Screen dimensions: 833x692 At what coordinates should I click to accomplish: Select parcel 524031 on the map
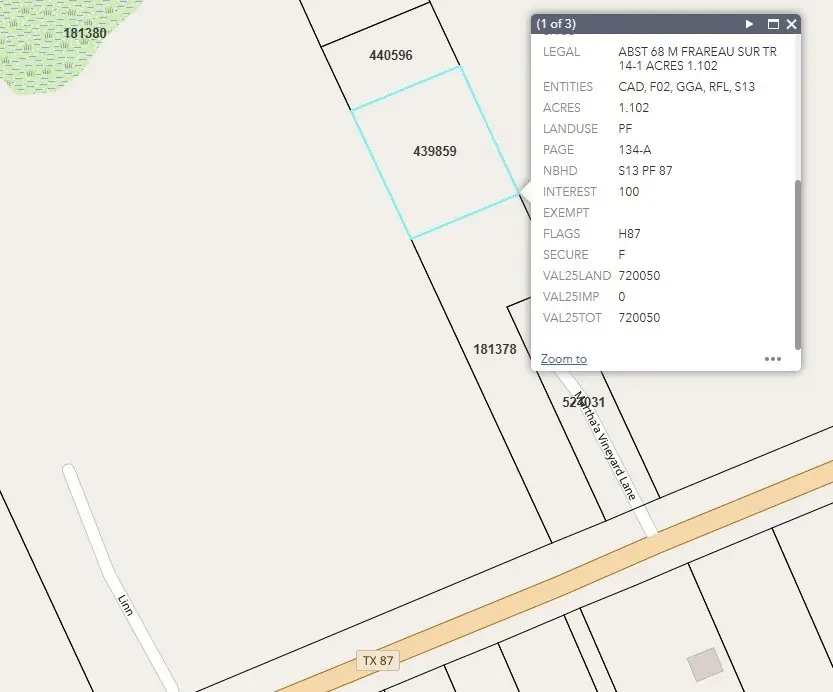click(x=583, y=402)
